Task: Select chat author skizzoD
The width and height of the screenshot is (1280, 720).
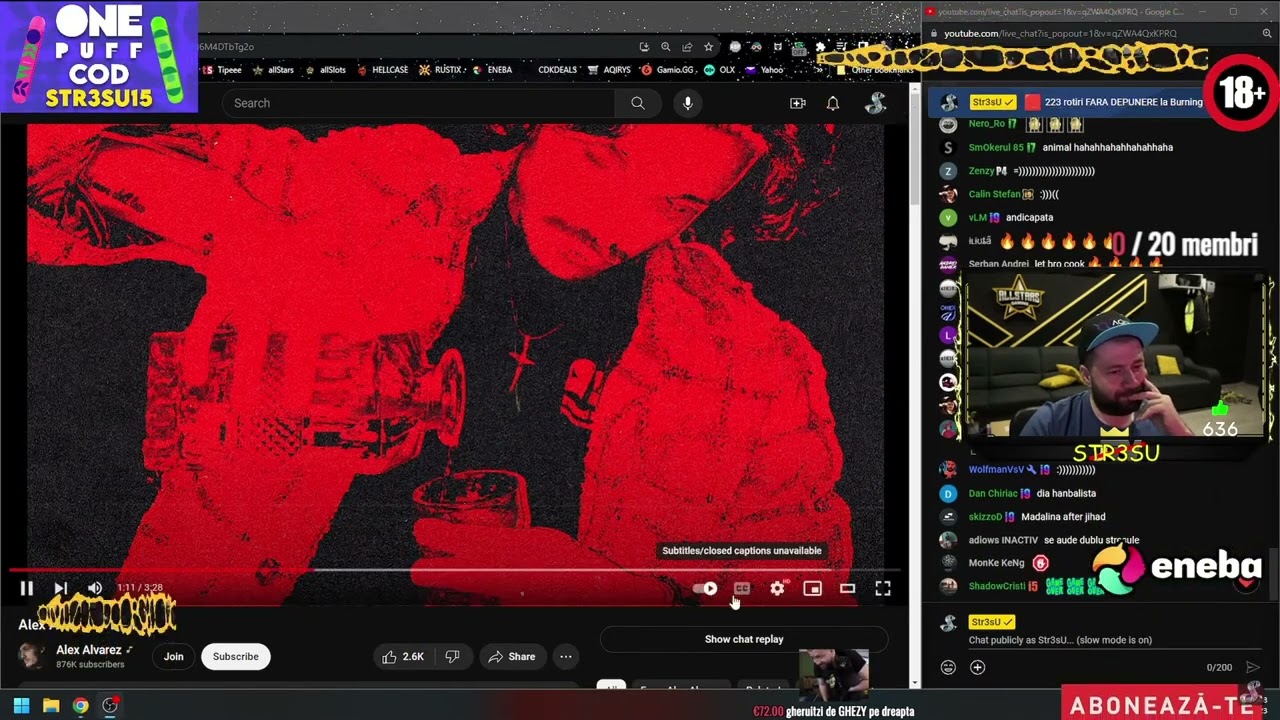Action: [985, 517]
